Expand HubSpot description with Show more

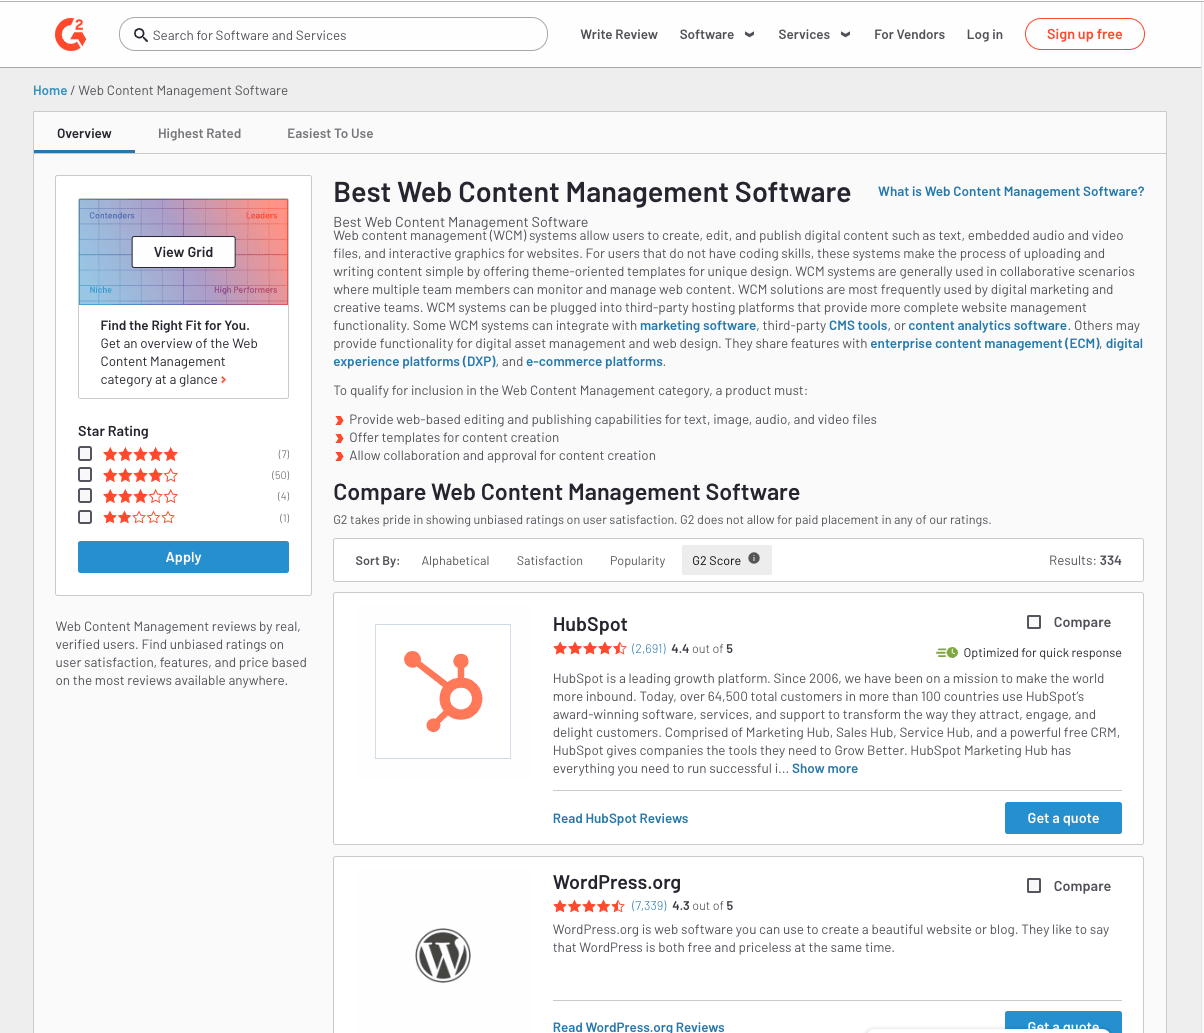pos(824,769)
